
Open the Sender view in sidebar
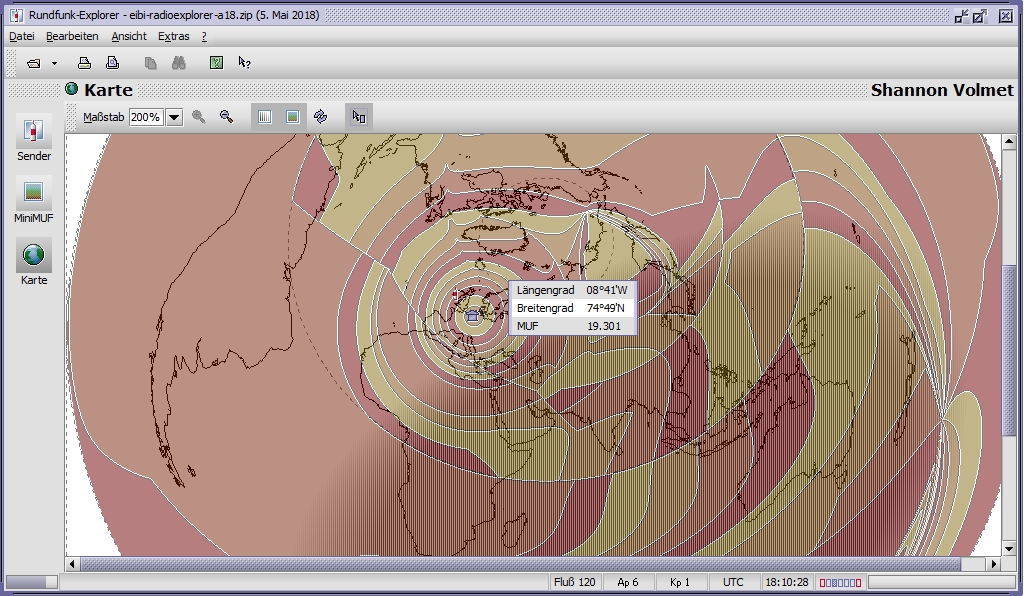[34, 139]
